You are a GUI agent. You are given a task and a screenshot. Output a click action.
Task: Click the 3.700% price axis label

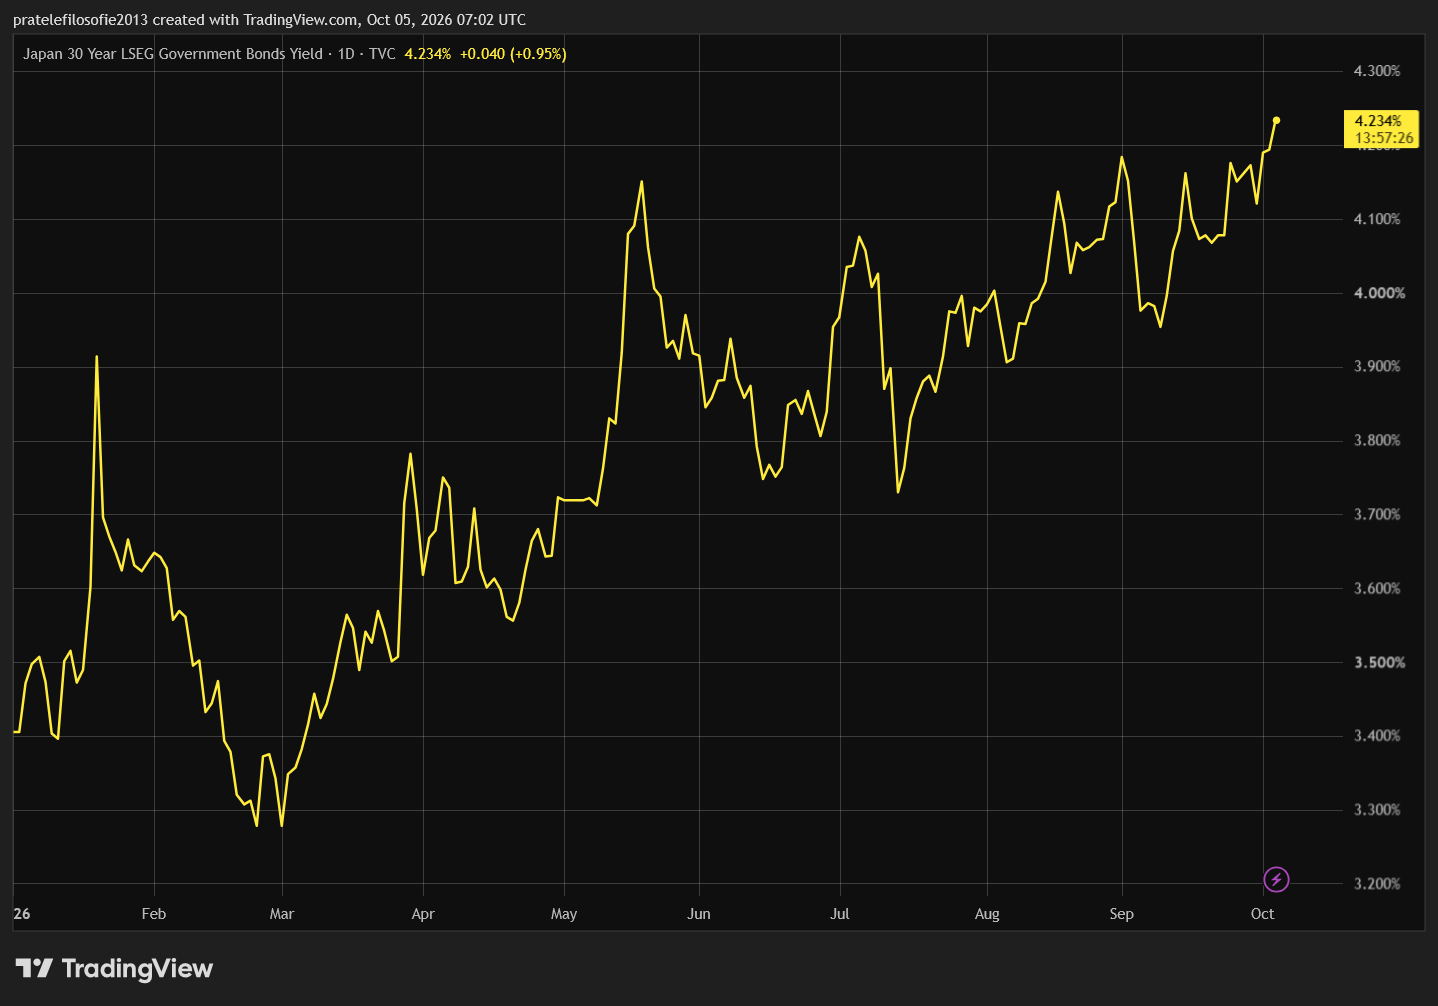(1377, 514)
